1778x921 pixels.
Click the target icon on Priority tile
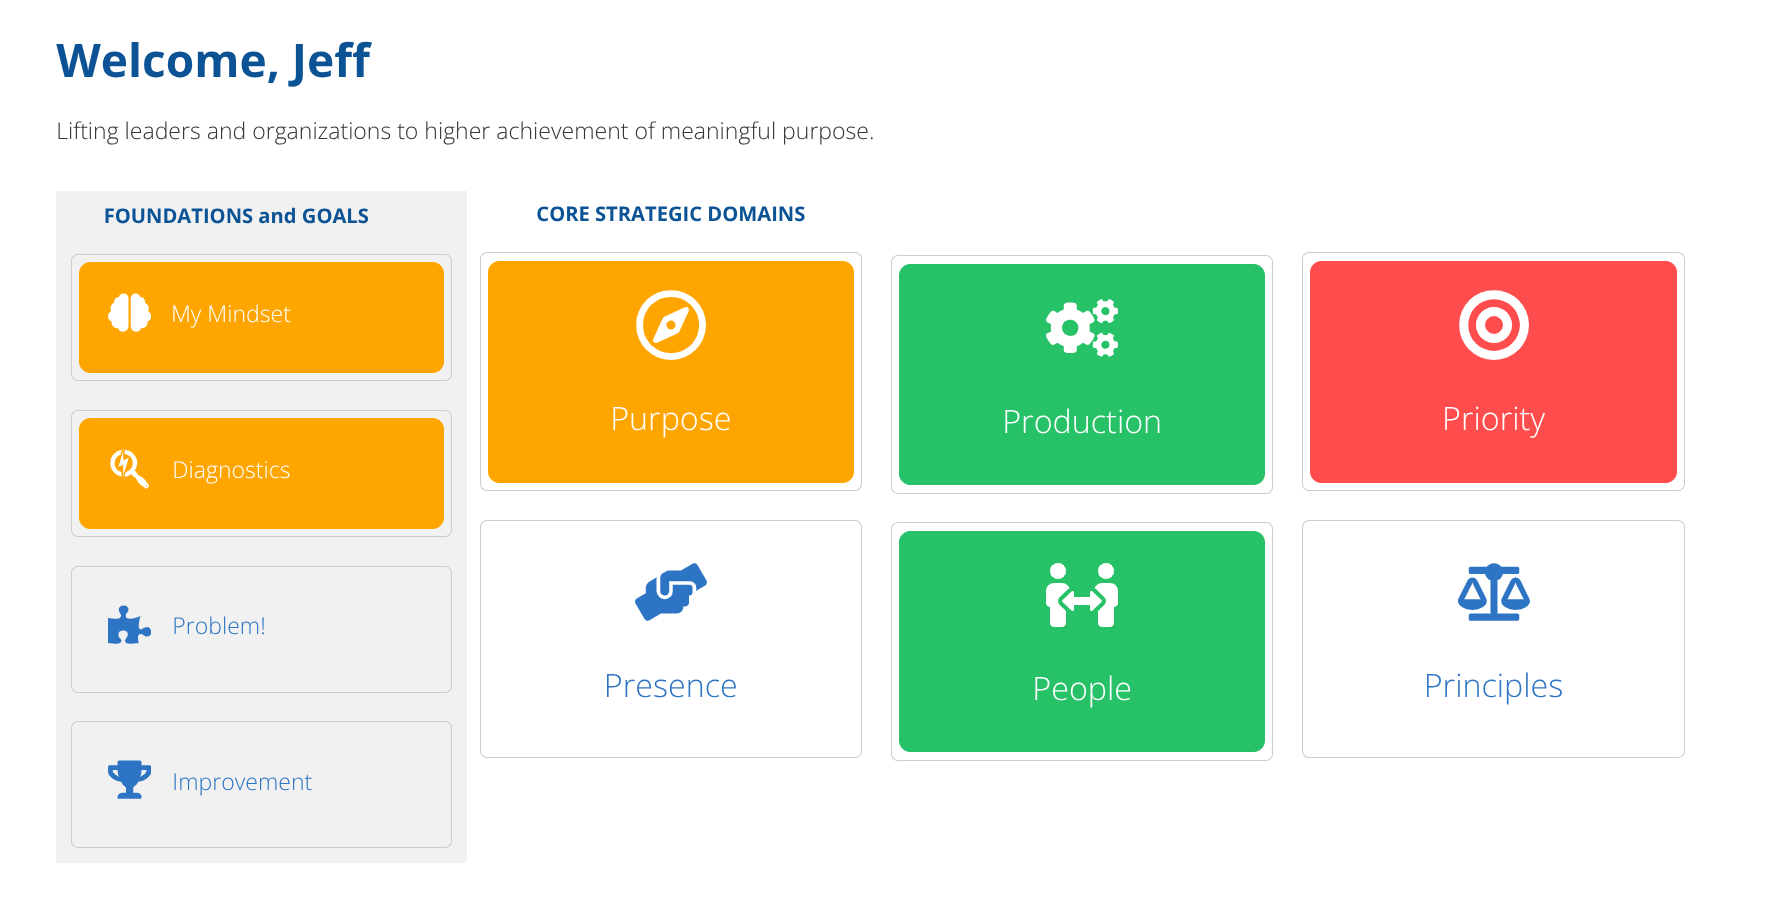point(1493,325)
